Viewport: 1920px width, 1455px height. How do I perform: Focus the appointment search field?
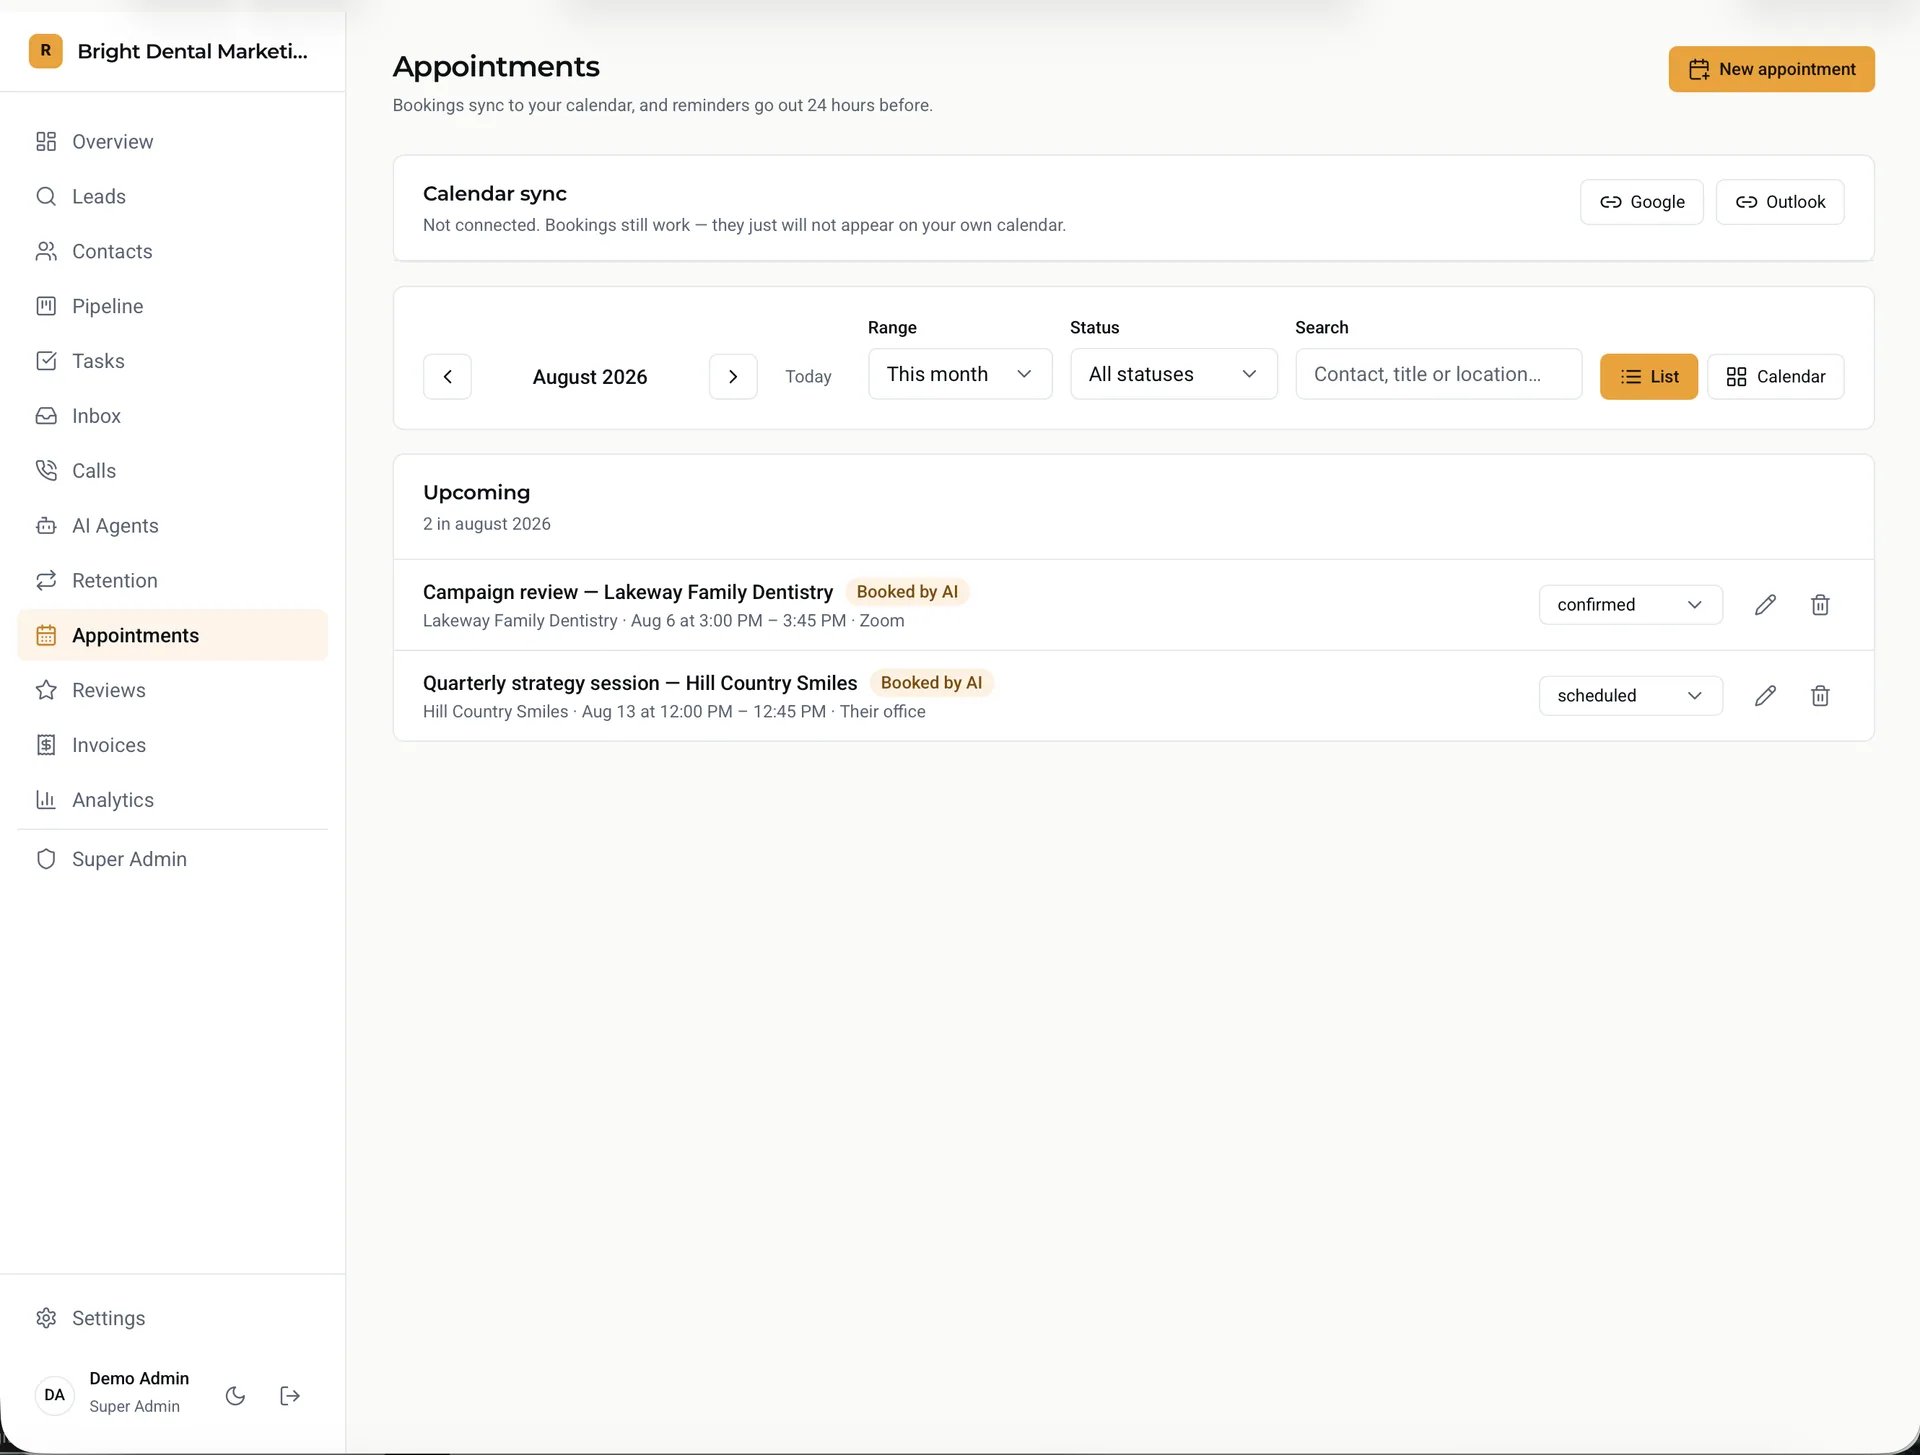(1438, 374)
